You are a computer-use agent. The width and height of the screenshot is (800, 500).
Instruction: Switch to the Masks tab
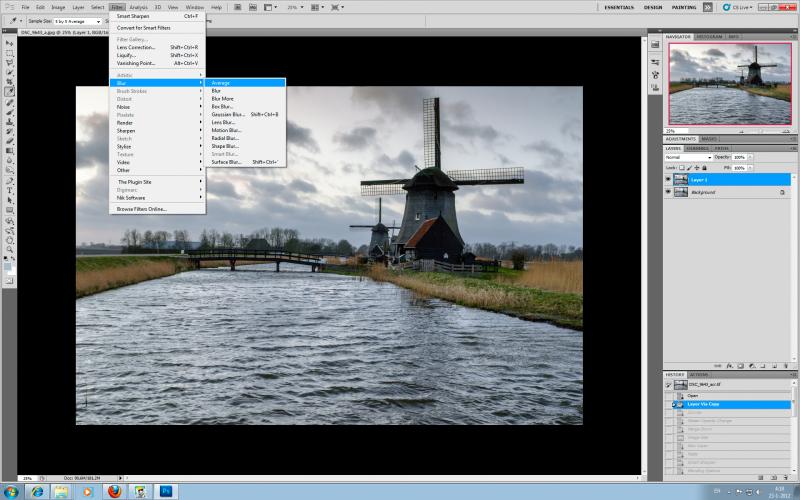coord(709,139)
